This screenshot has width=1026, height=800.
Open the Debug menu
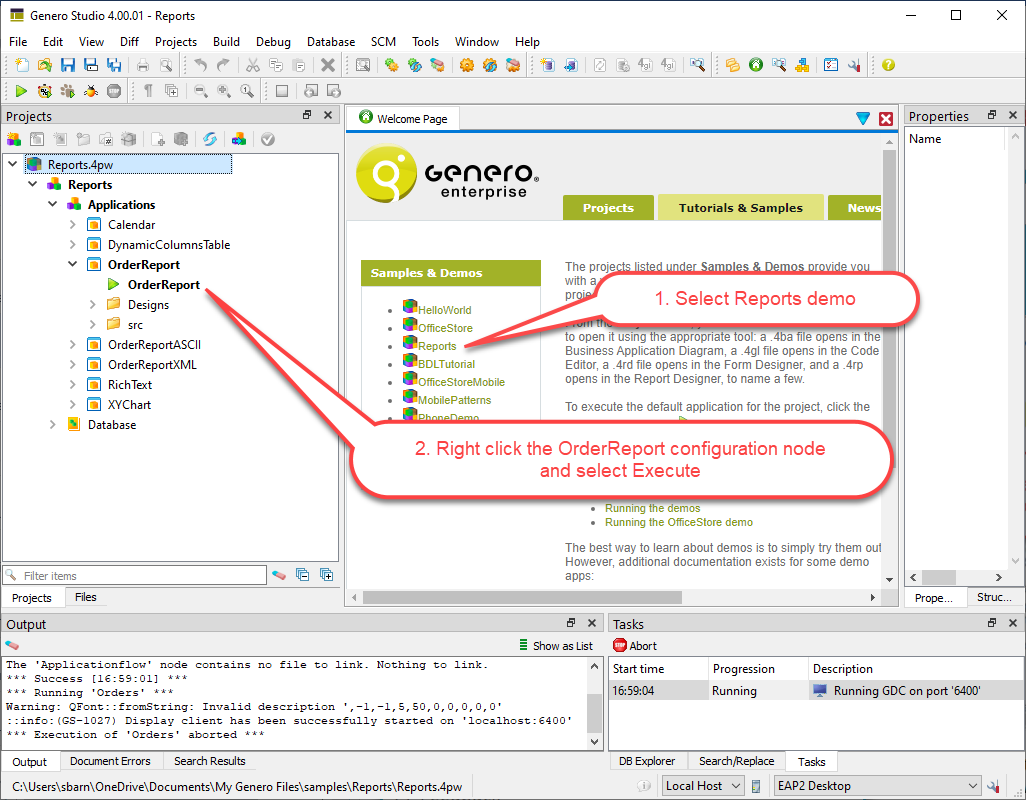coord(273,41)
